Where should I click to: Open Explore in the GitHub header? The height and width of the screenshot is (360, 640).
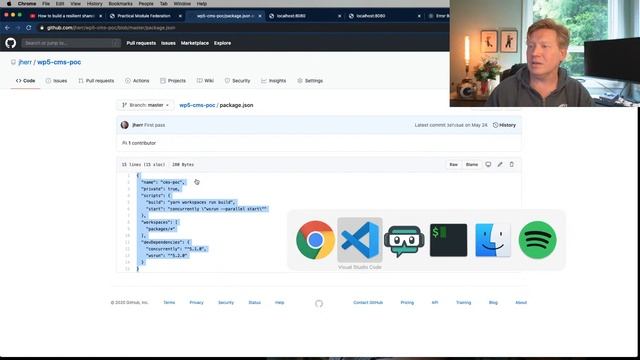coord(222,43)
